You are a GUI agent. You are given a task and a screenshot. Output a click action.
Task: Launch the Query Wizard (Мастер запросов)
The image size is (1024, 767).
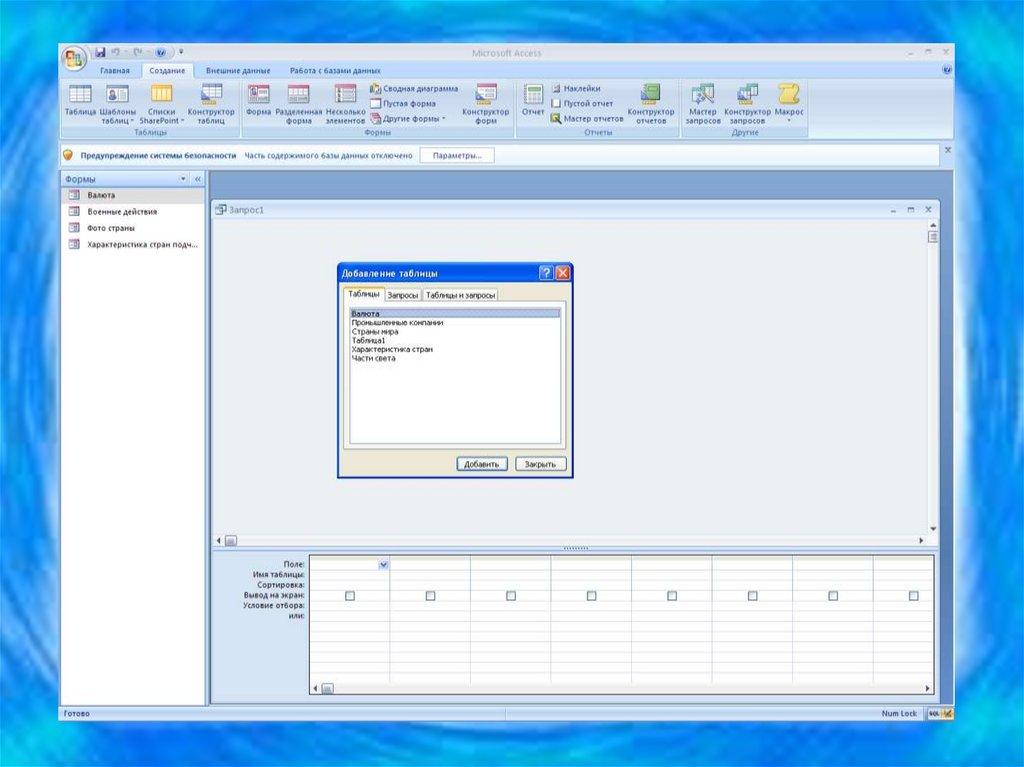point(703,98)
